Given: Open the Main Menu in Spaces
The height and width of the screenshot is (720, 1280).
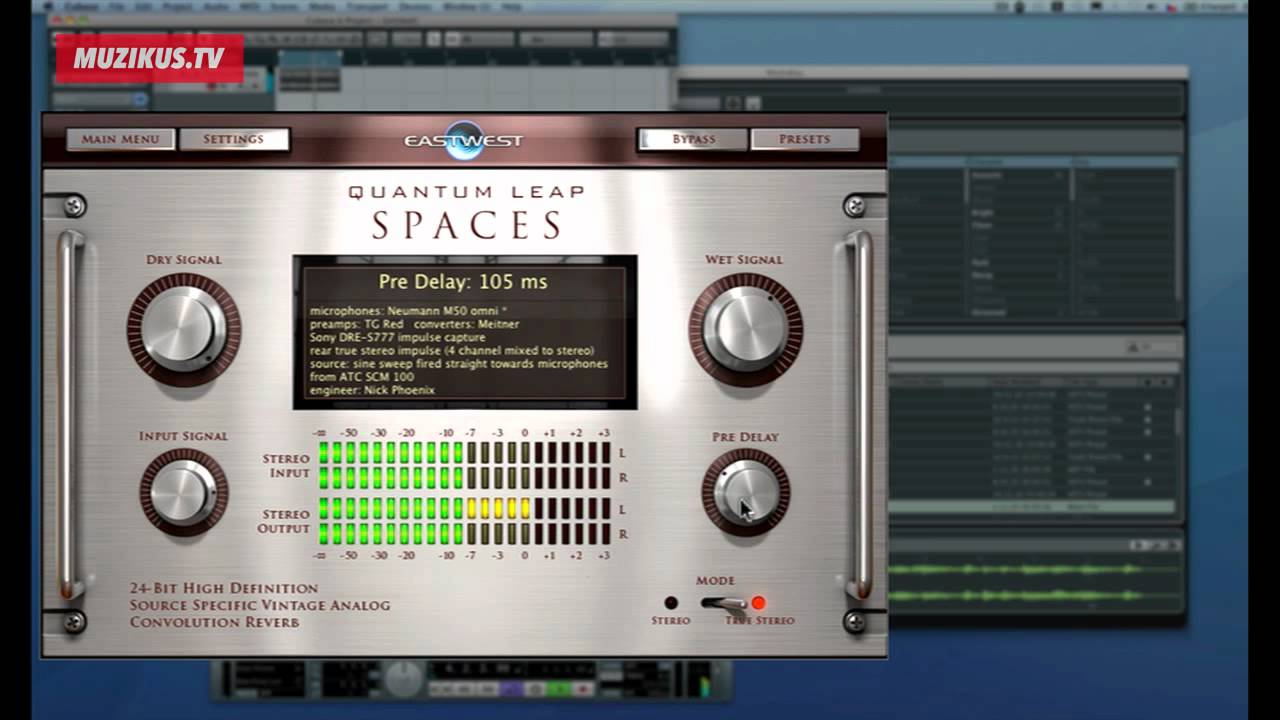Looking at the screenshot, I should (121, 139).
